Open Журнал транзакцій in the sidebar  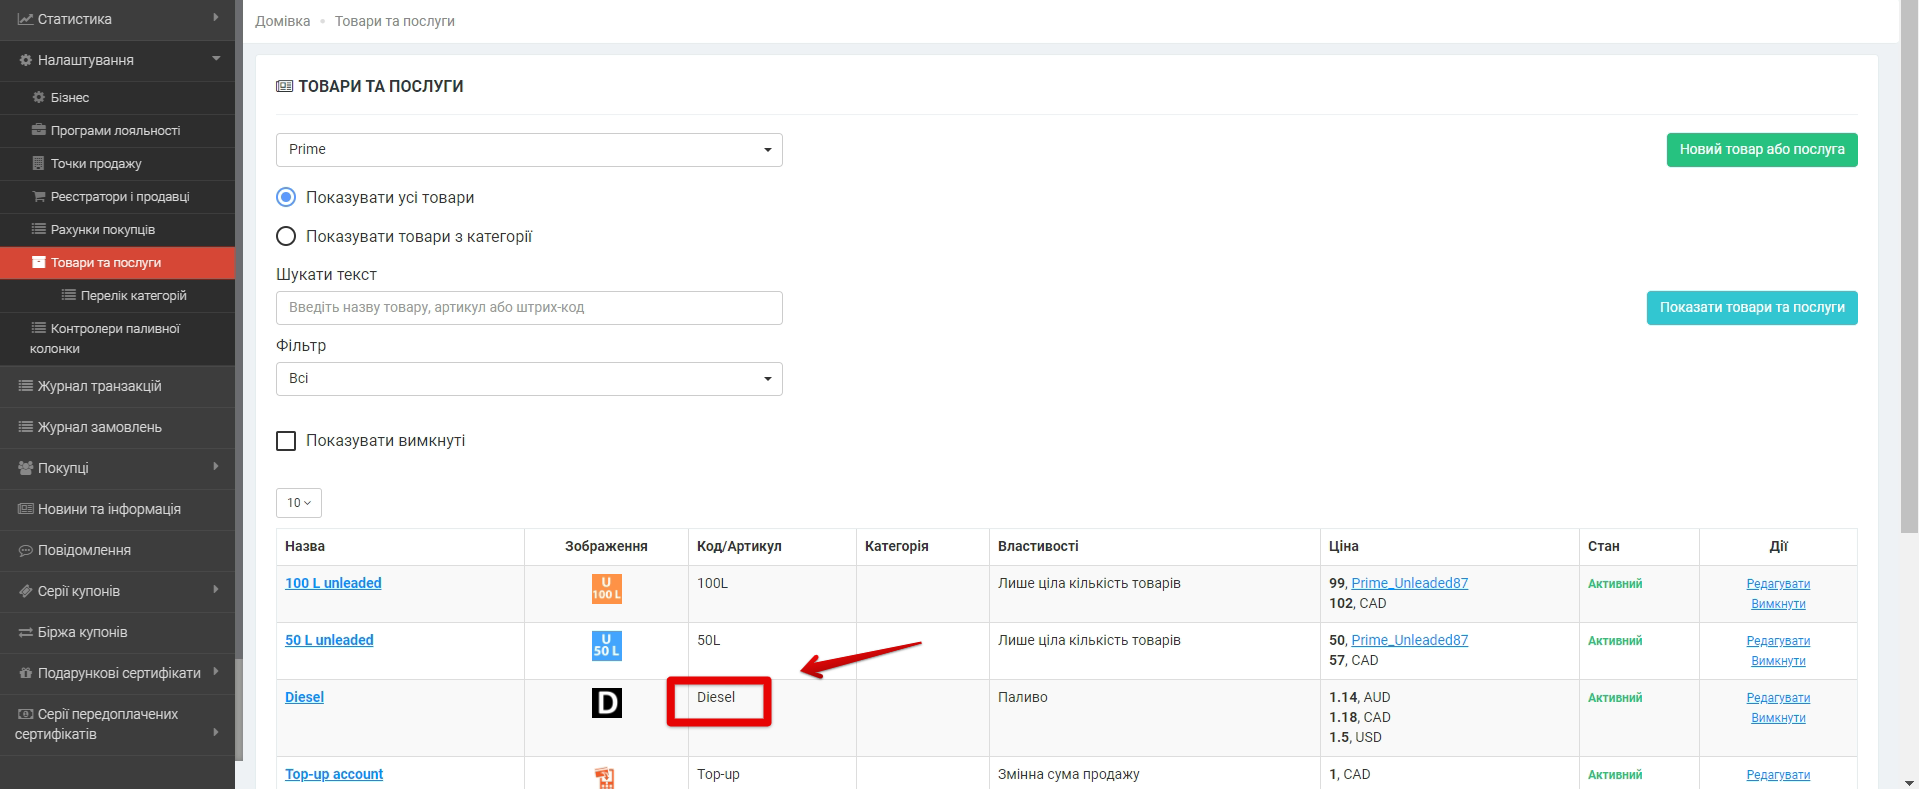click(x=99, y=386)
